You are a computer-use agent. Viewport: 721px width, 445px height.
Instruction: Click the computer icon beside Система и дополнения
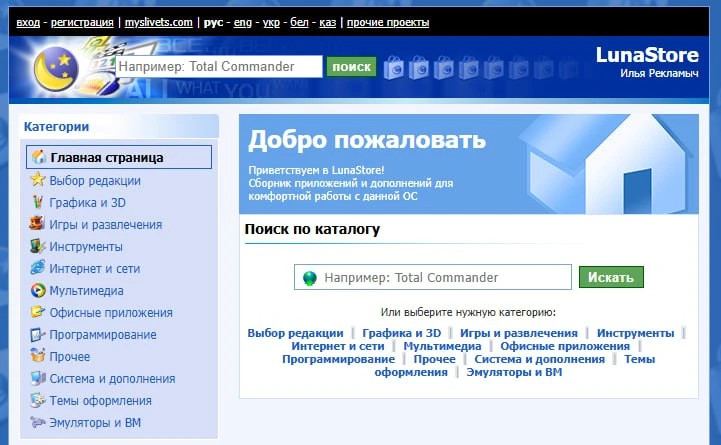click(x=38, y=378)
